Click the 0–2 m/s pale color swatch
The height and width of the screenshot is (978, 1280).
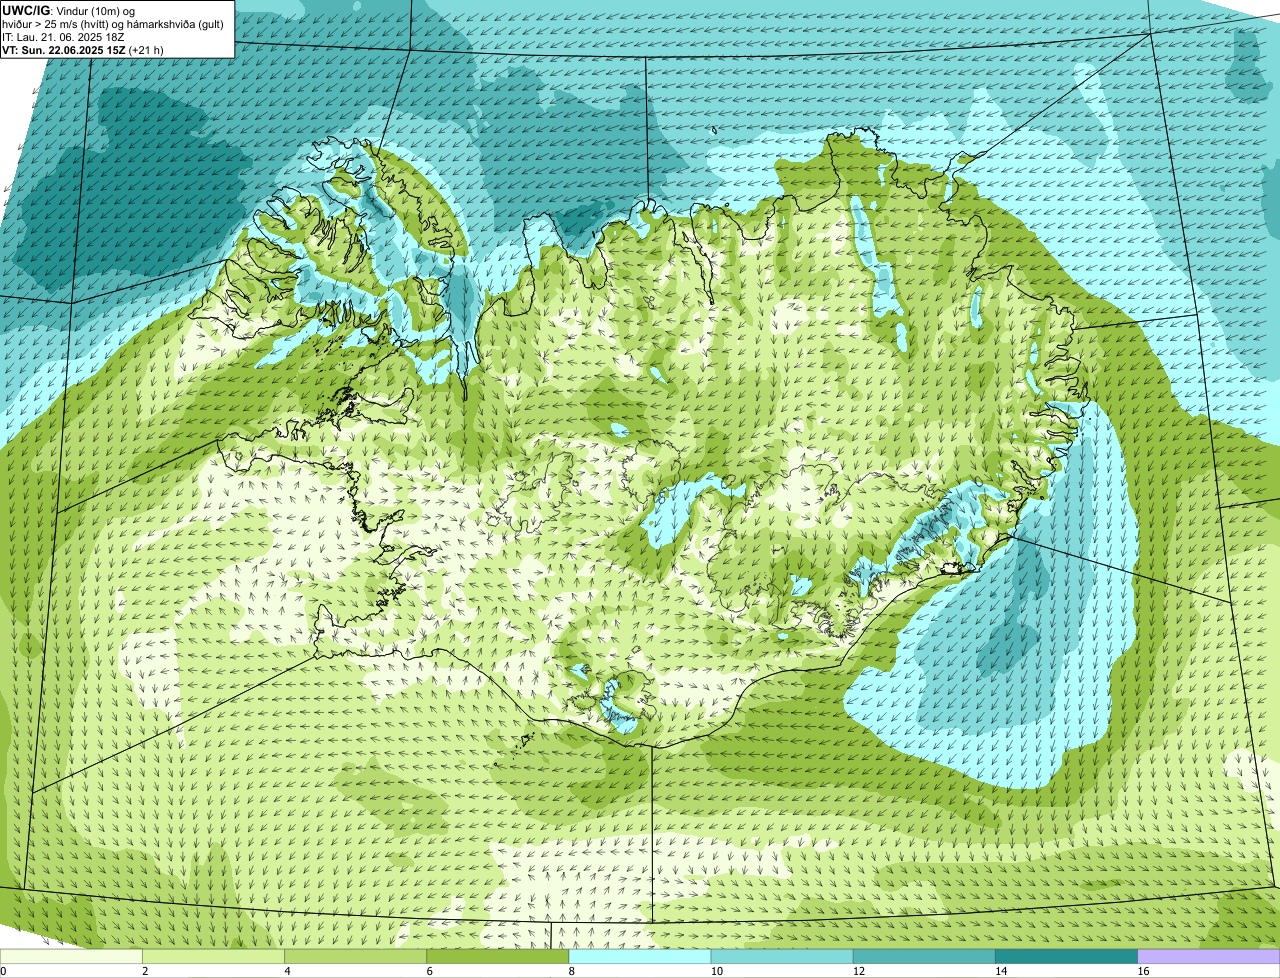(x=71, y=957)
